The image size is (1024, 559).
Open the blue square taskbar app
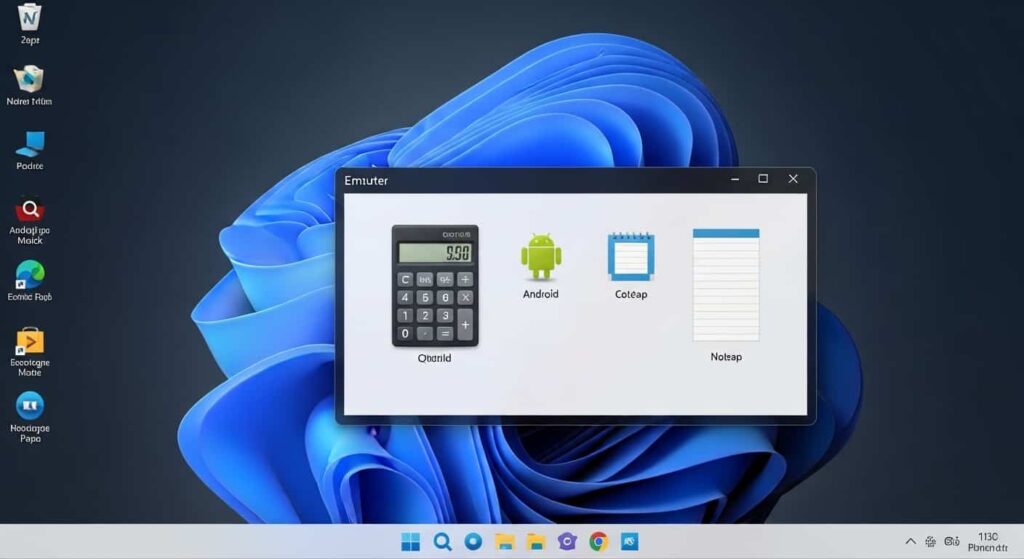click(x=630, y=541)
